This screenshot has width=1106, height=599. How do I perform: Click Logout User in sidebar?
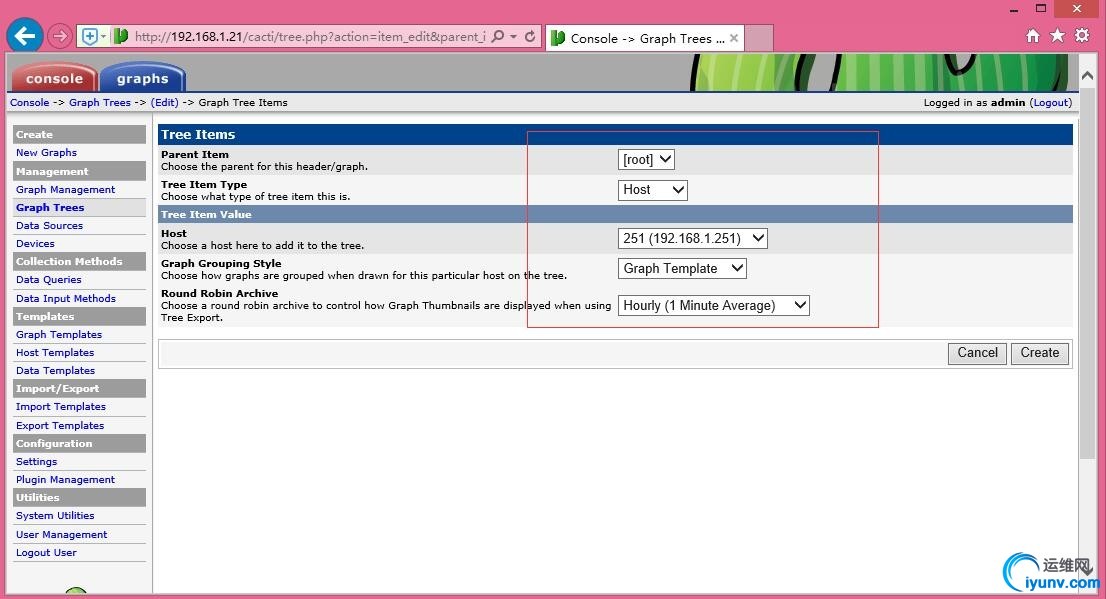[x=47, y=552]
